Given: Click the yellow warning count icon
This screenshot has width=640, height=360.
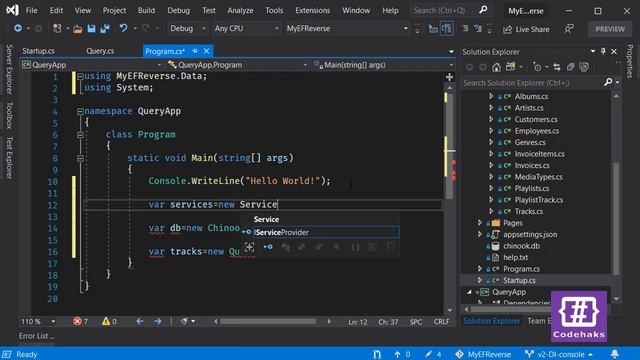Looking at the screenshot, I should click(x=106, y=321).
